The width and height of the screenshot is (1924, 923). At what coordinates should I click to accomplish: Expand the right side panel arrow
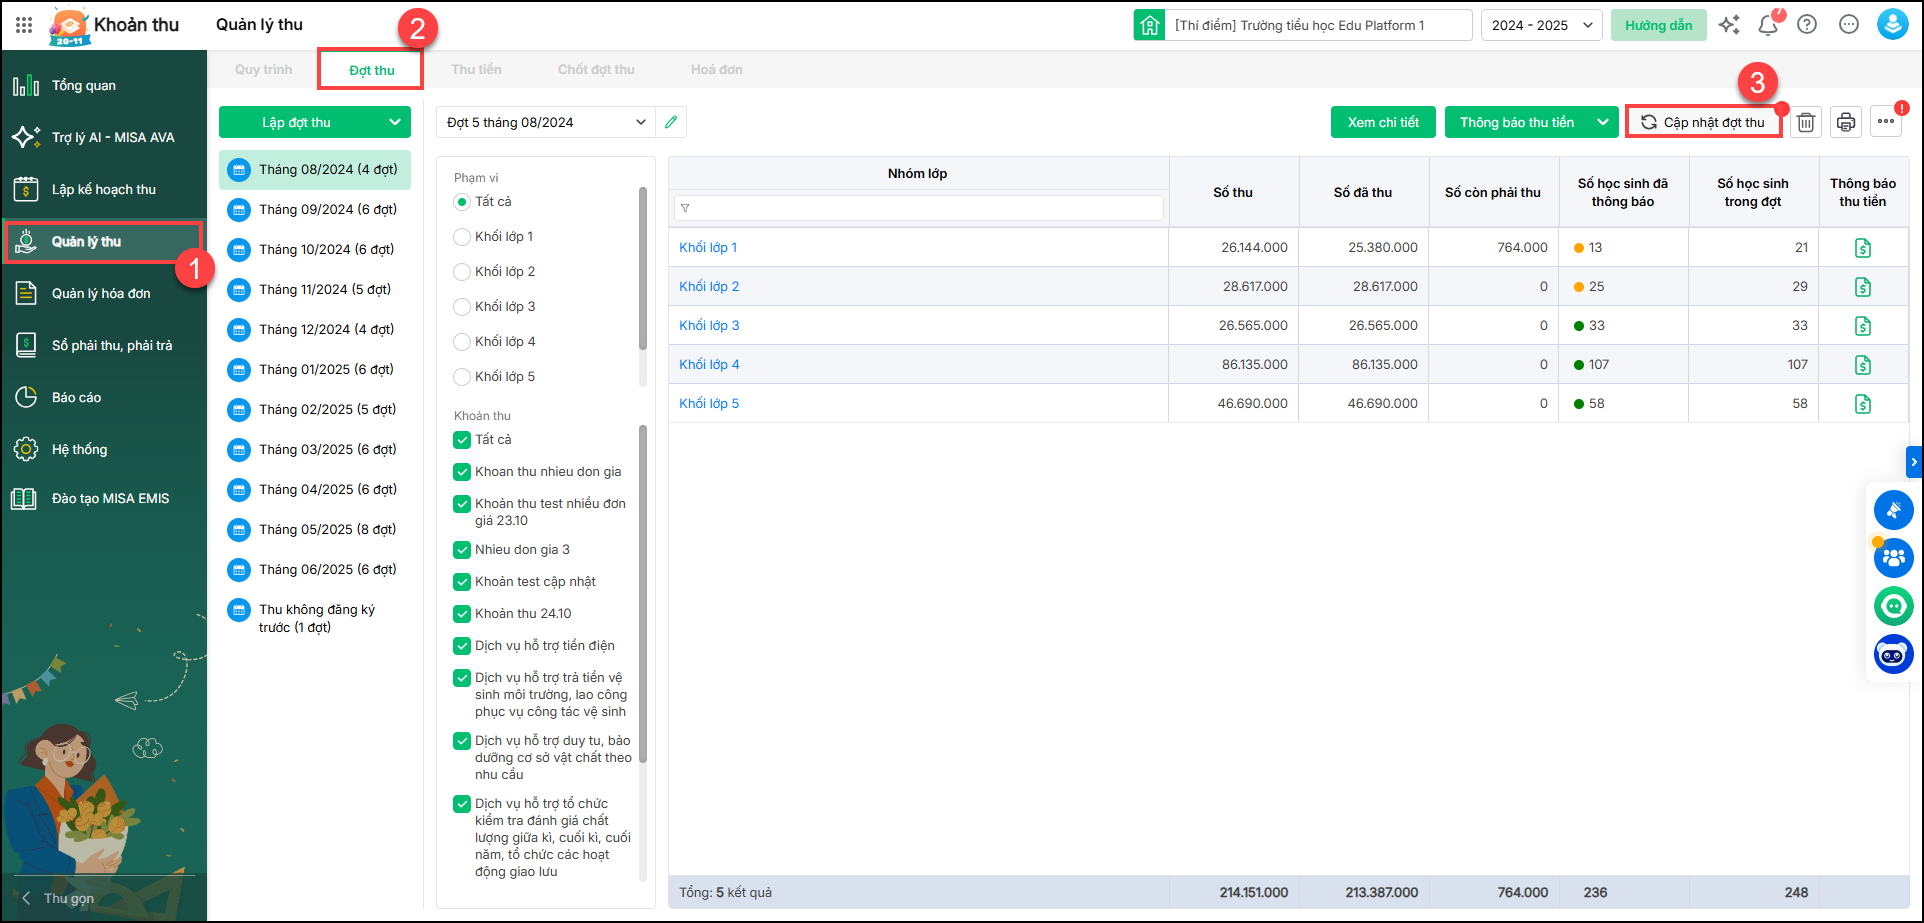1914,462
